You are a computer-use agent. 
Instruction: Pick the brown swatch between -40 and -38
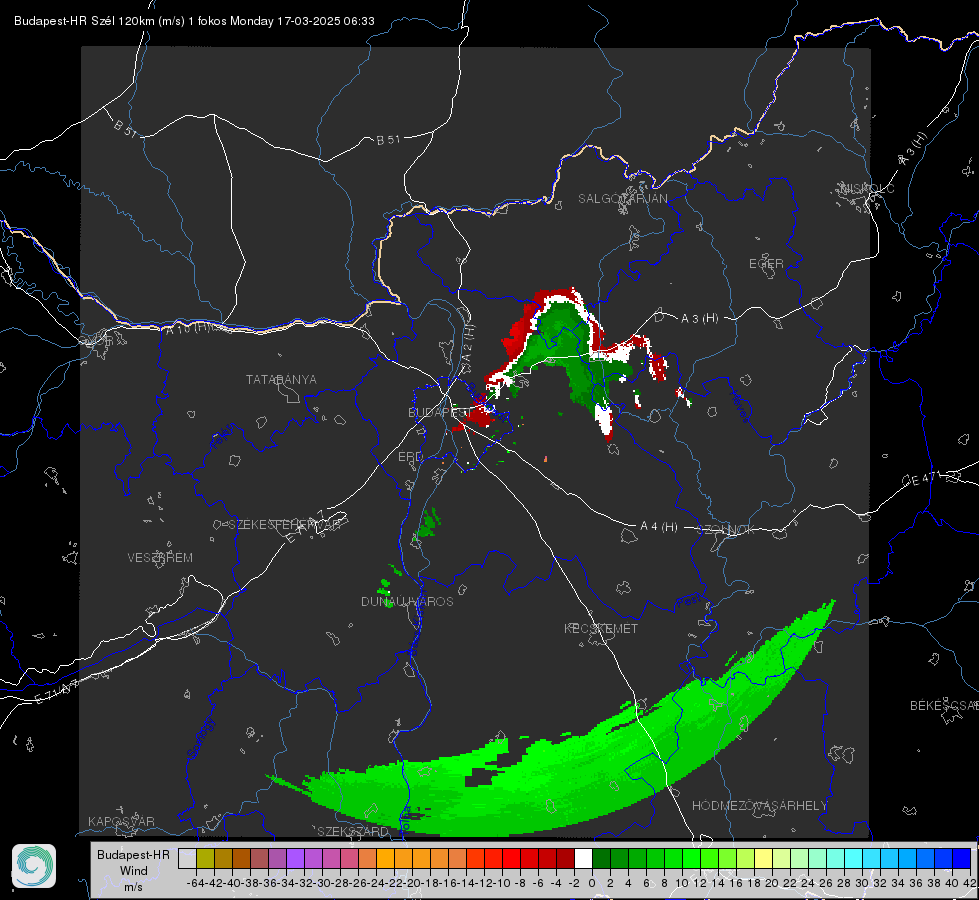coord(241,858)
